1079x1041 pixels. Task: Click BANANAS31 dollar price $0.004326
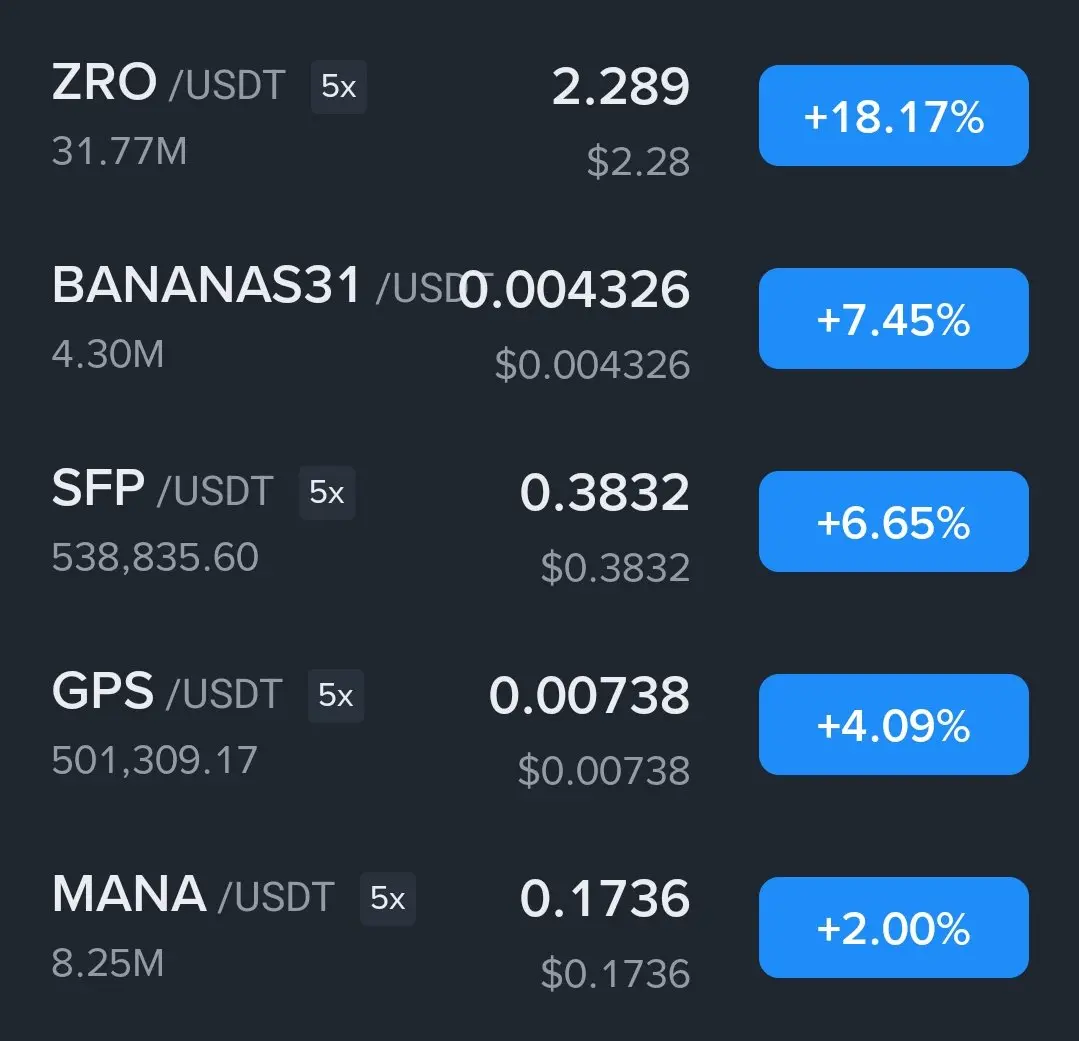tap(592, 365)
